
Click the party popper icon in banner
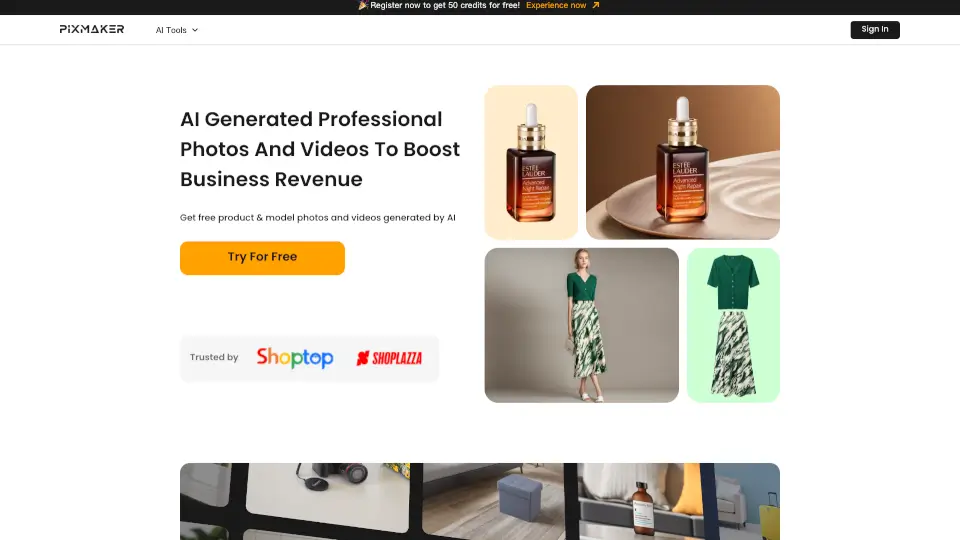point(363,6)
